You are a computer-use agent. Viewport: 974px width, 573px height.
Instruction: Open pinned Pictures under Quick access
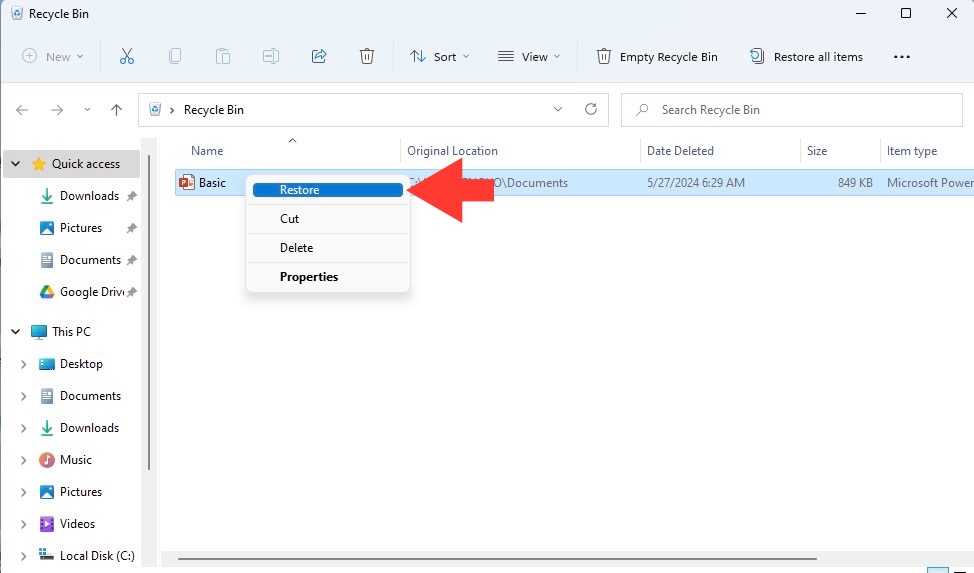tap(81, 228)
